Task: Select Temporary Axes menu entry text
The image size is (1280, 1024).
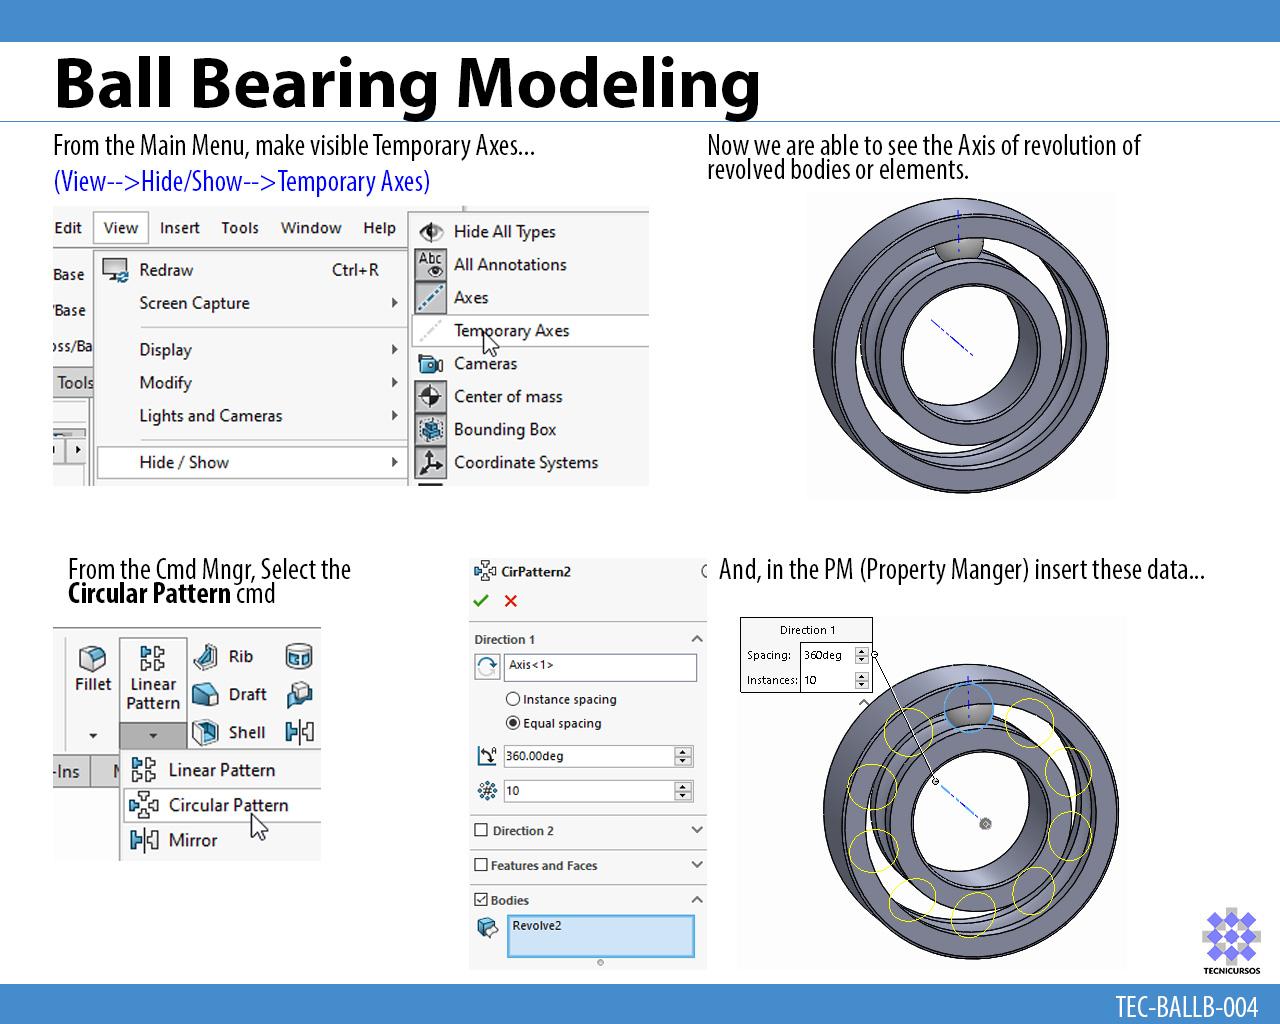Action: (x=511, y=331)
